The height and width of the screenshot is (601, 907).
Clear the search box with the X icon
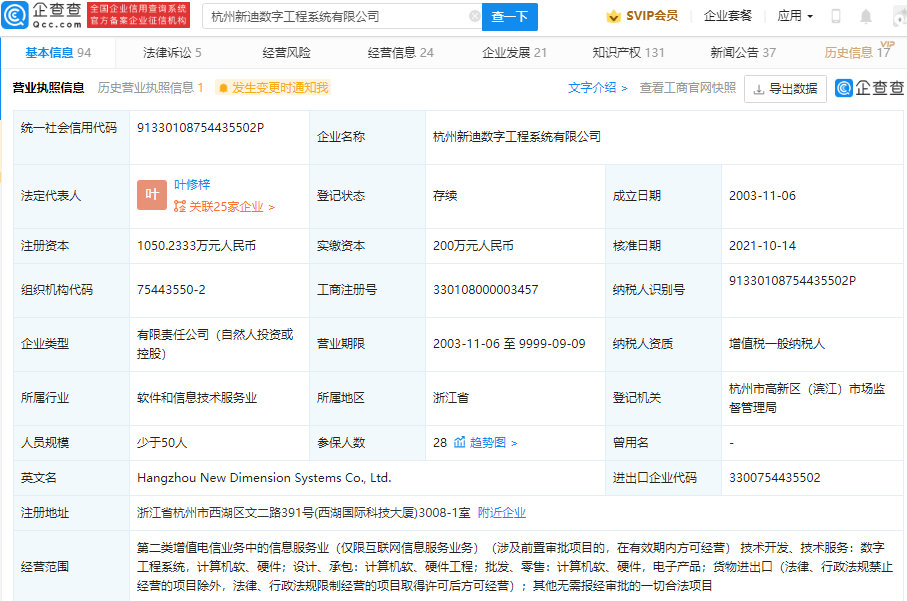coord(474,16)
